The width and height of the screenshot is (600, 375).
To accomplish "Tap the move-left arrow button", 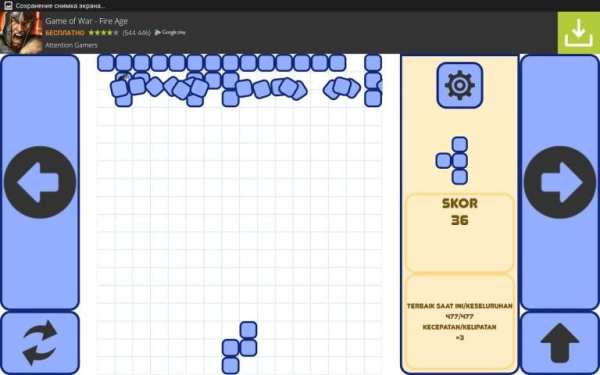I will [40, 182].
